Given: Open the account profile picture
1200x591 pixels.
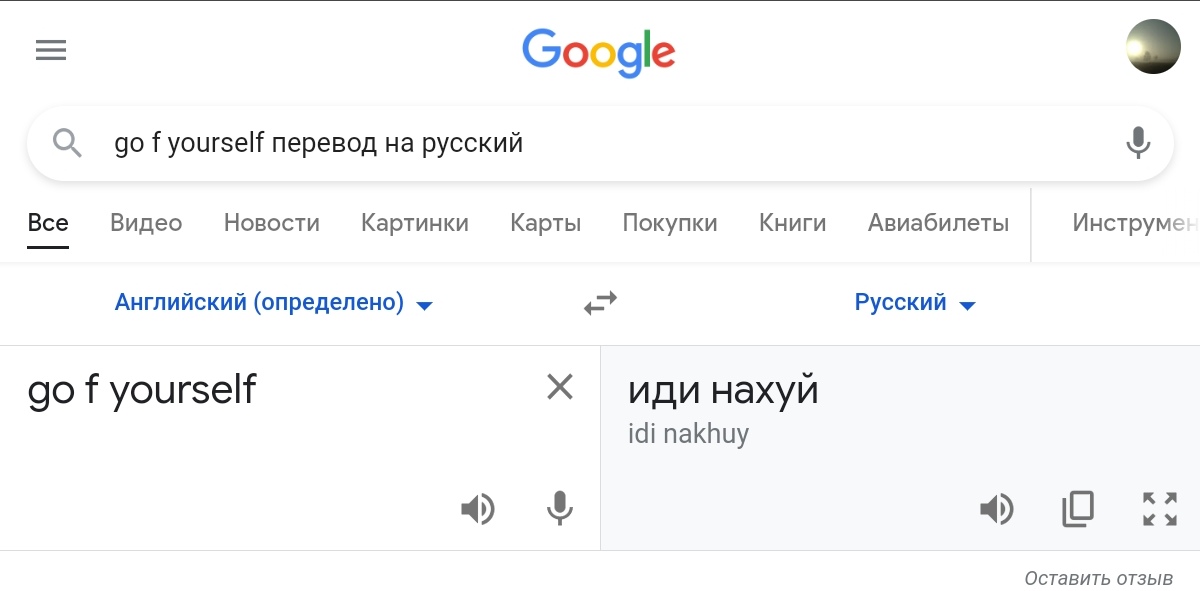Looking at the screenshot, I should (x=1152, y=47).
